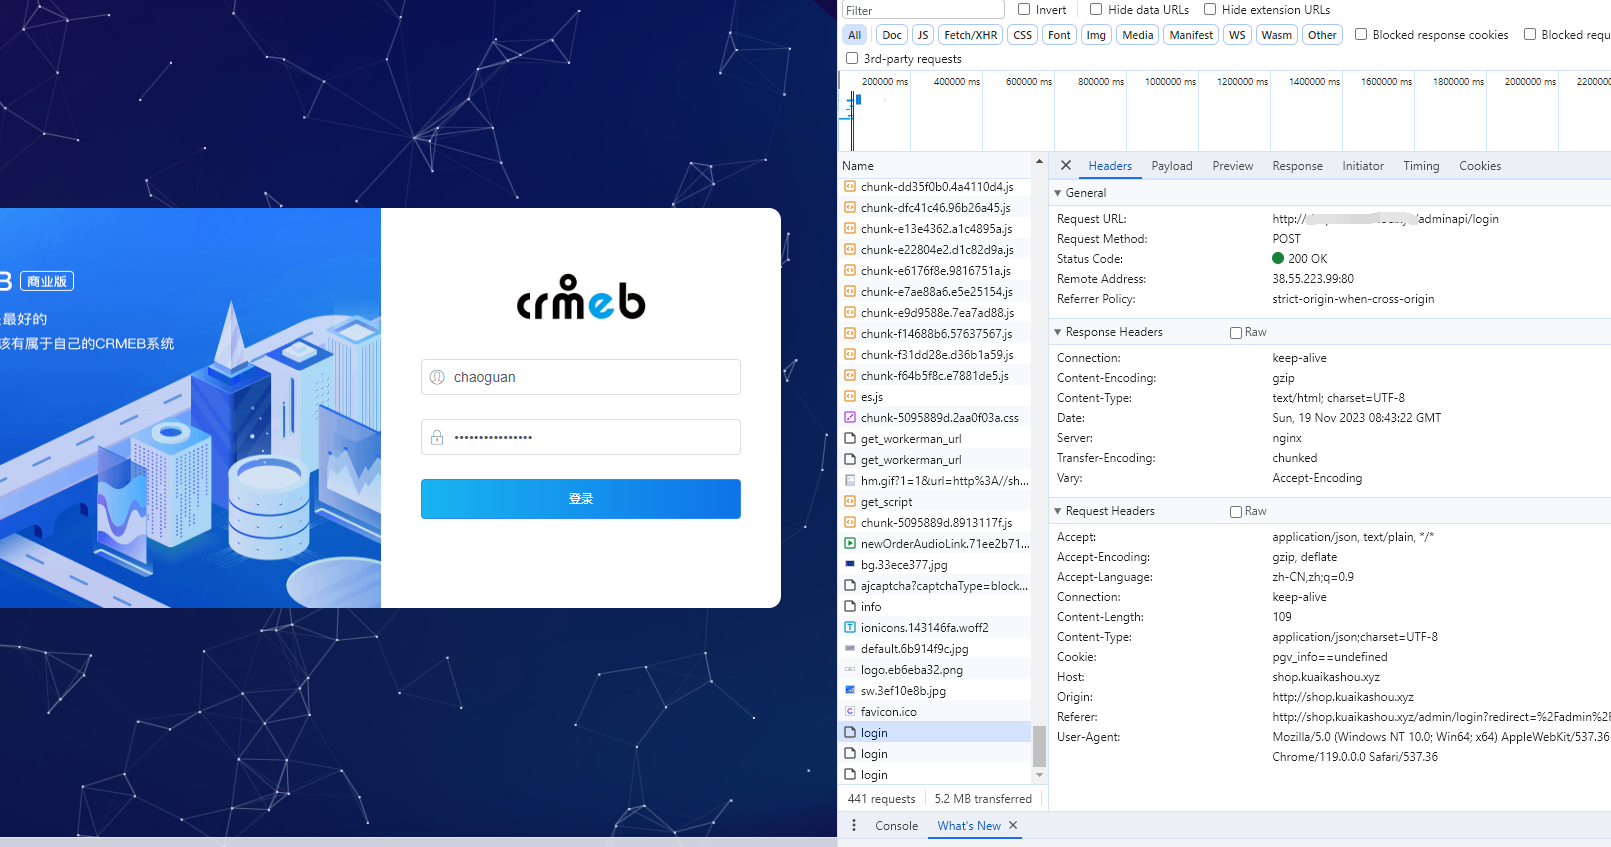Select the ajcaptcha request document icon
This screenshot has height=847, width=1611.
[x=850, y=585]
